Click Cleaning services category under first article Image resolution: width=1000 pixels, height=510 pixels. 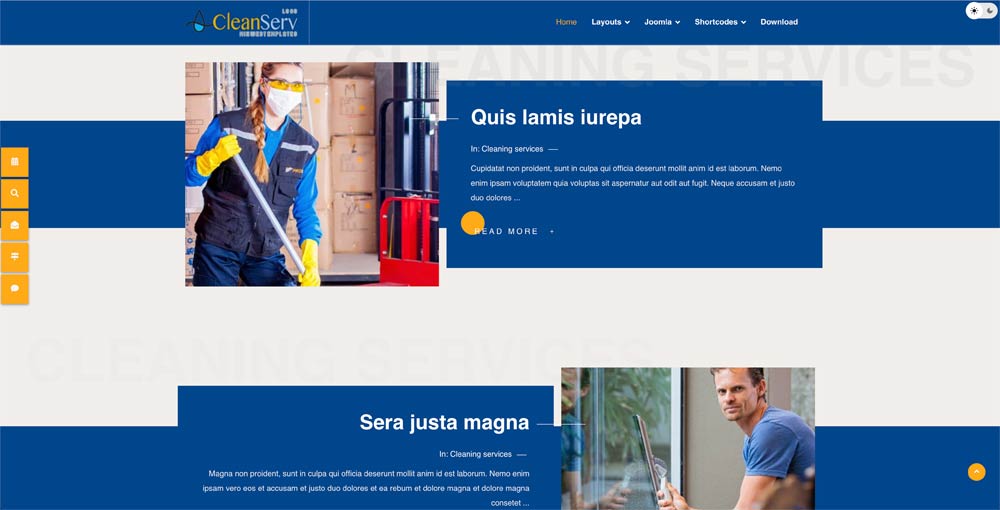(x=512, y=149)
